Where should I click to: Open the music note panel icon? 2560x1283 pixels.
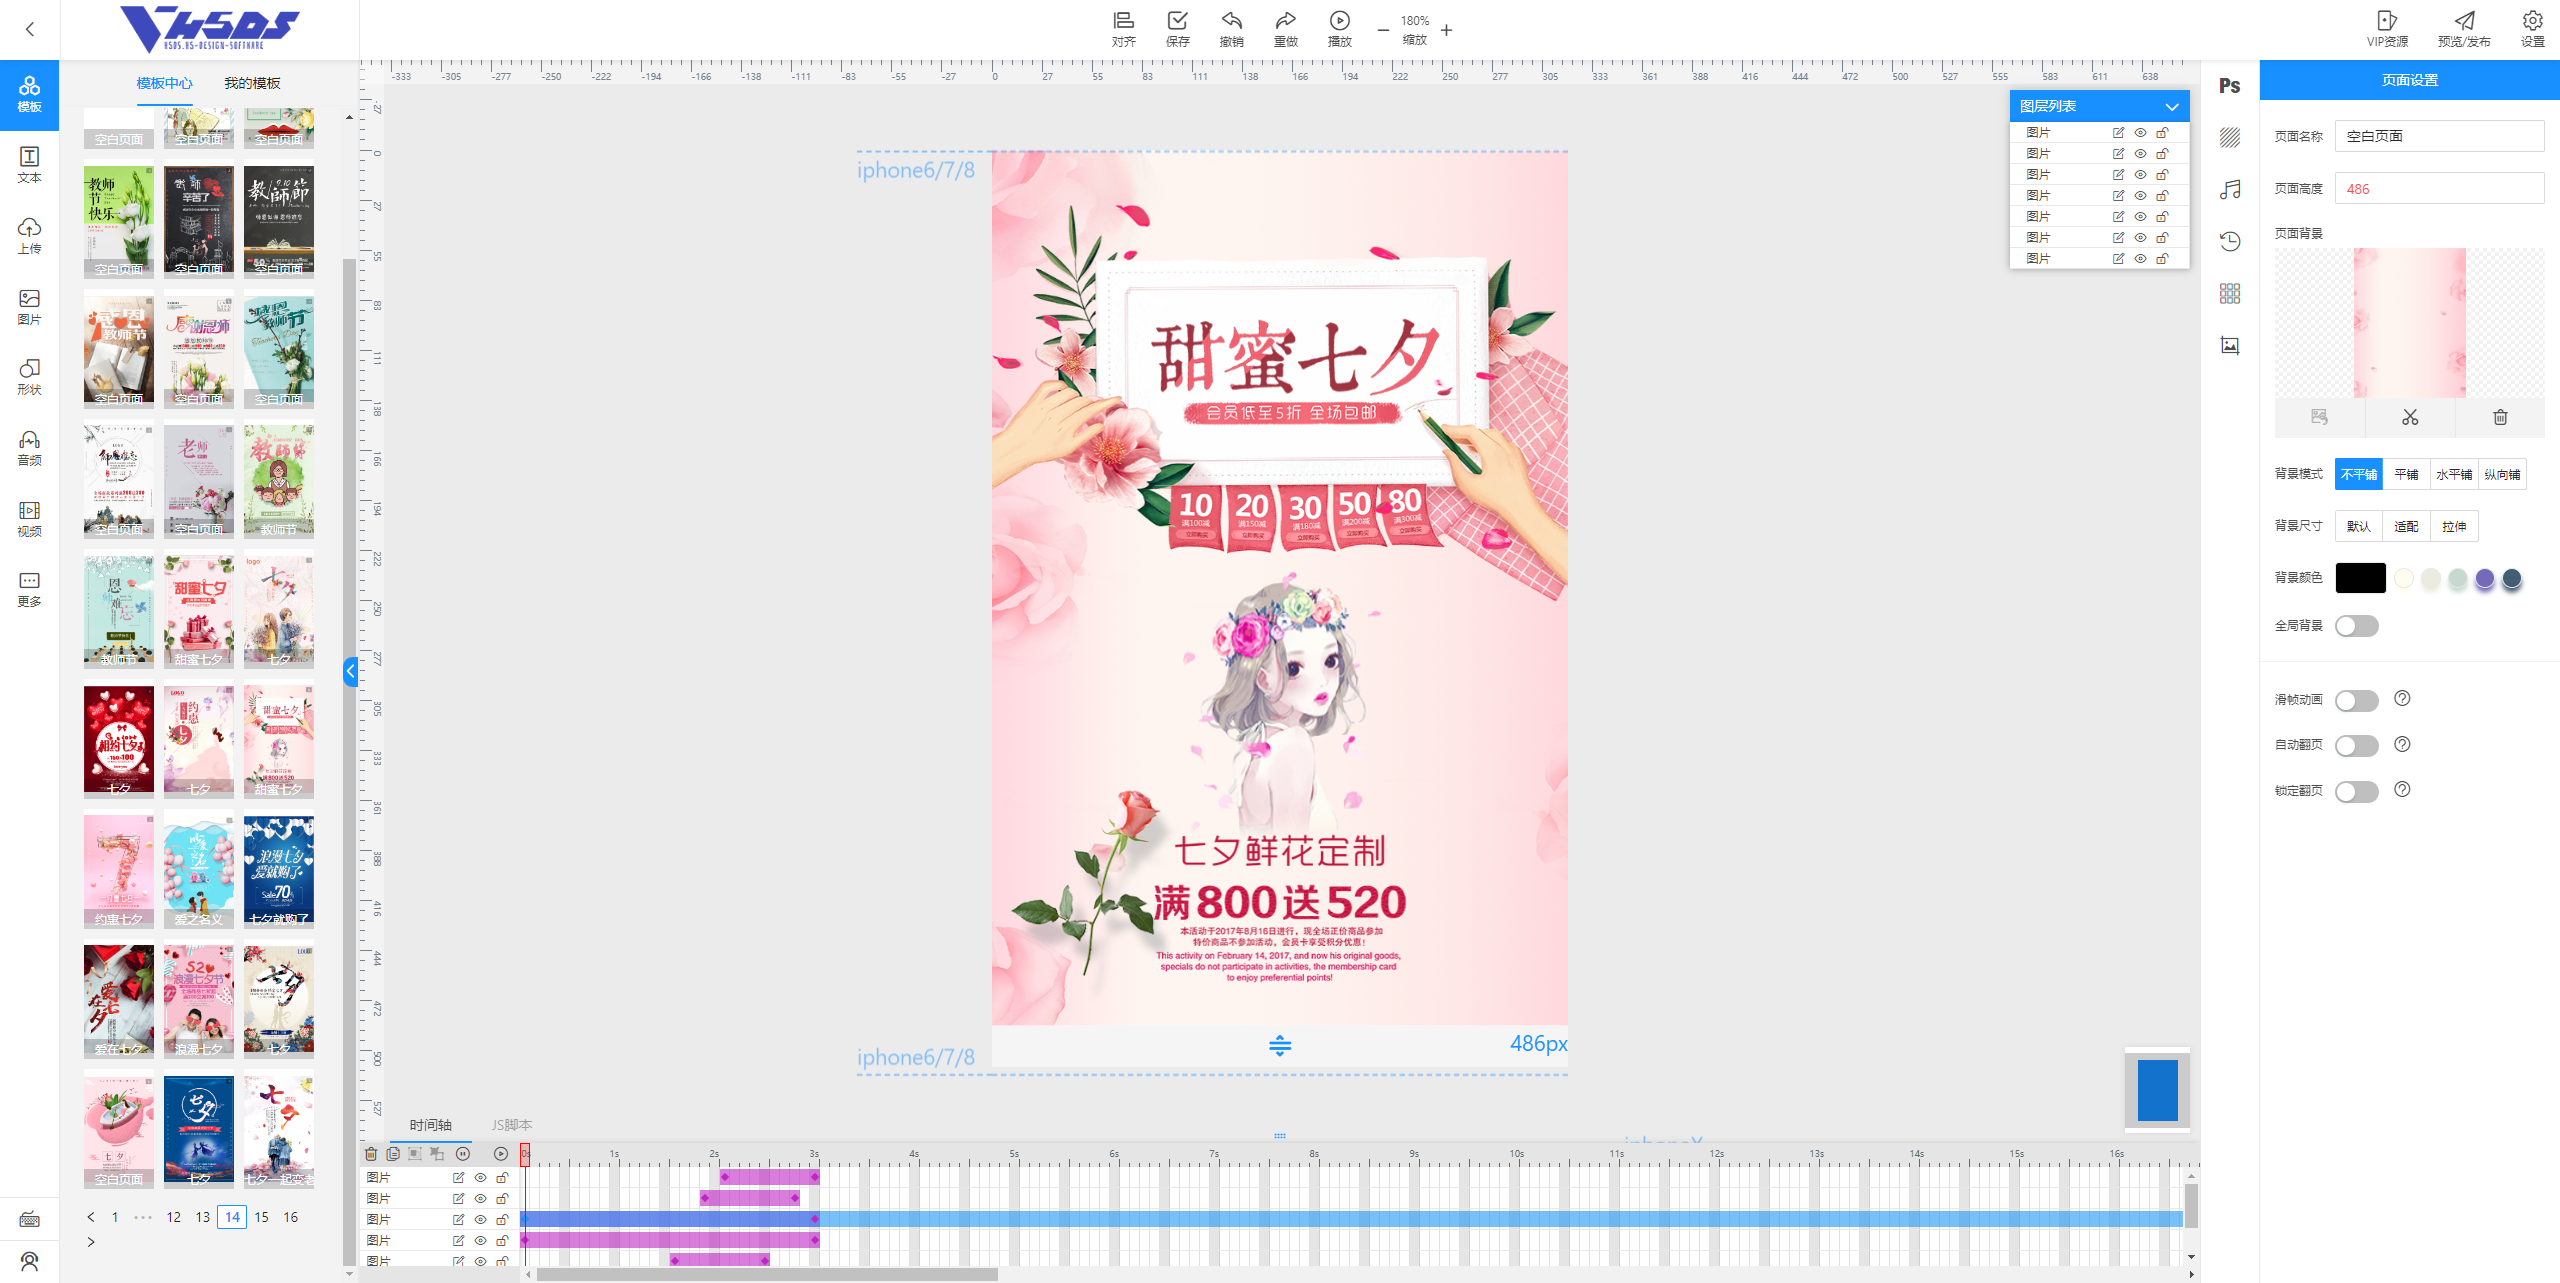click(2229, 189)
